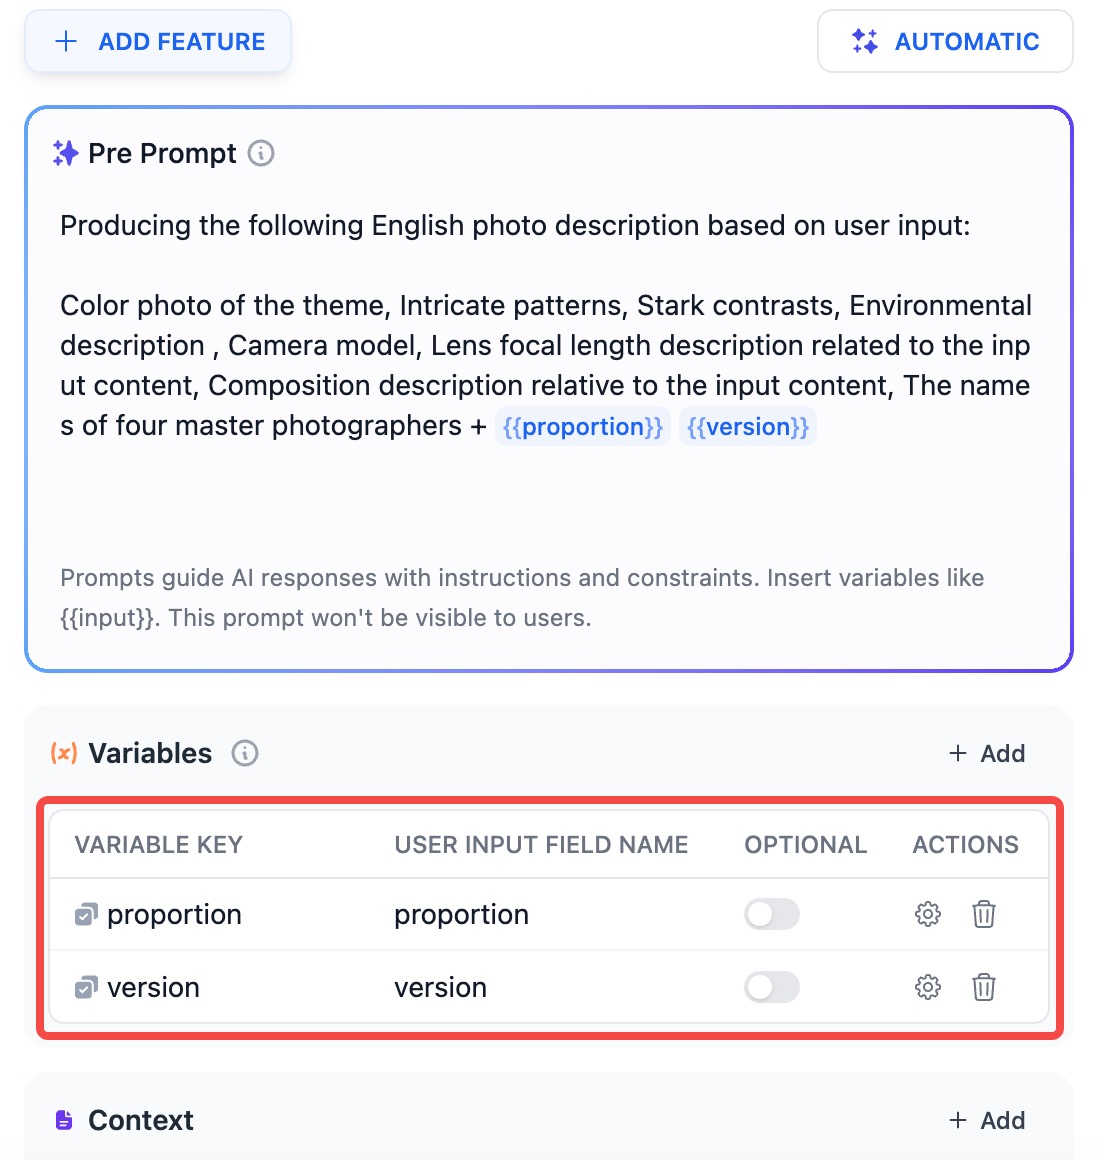Add a new Context item
The image size is (1104, 1160).
pyautogui.click(x=986, y=1120)
